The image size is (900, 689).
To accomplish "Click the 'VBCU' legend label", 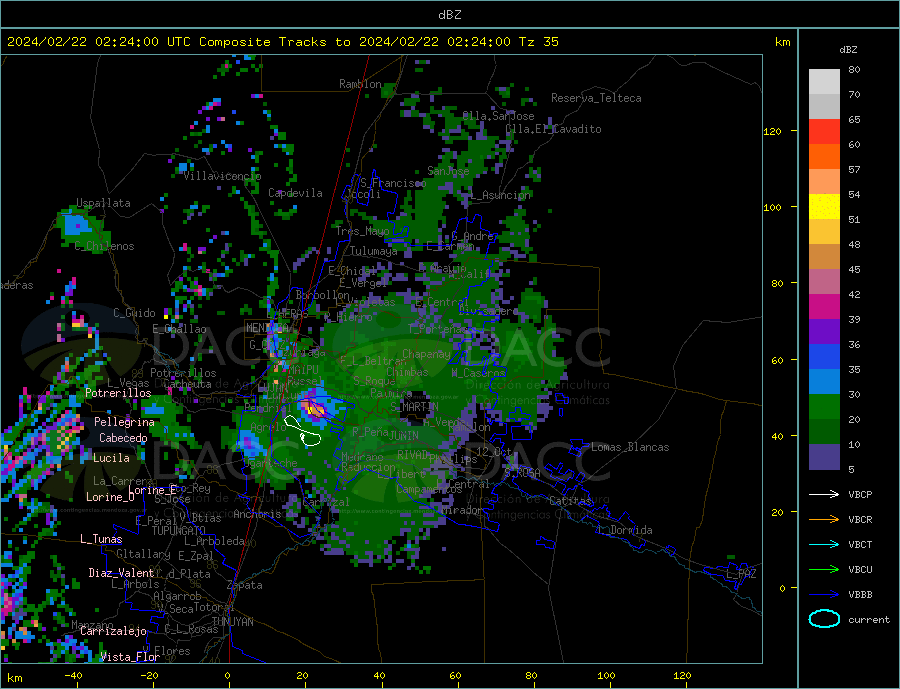I will 860,570.
